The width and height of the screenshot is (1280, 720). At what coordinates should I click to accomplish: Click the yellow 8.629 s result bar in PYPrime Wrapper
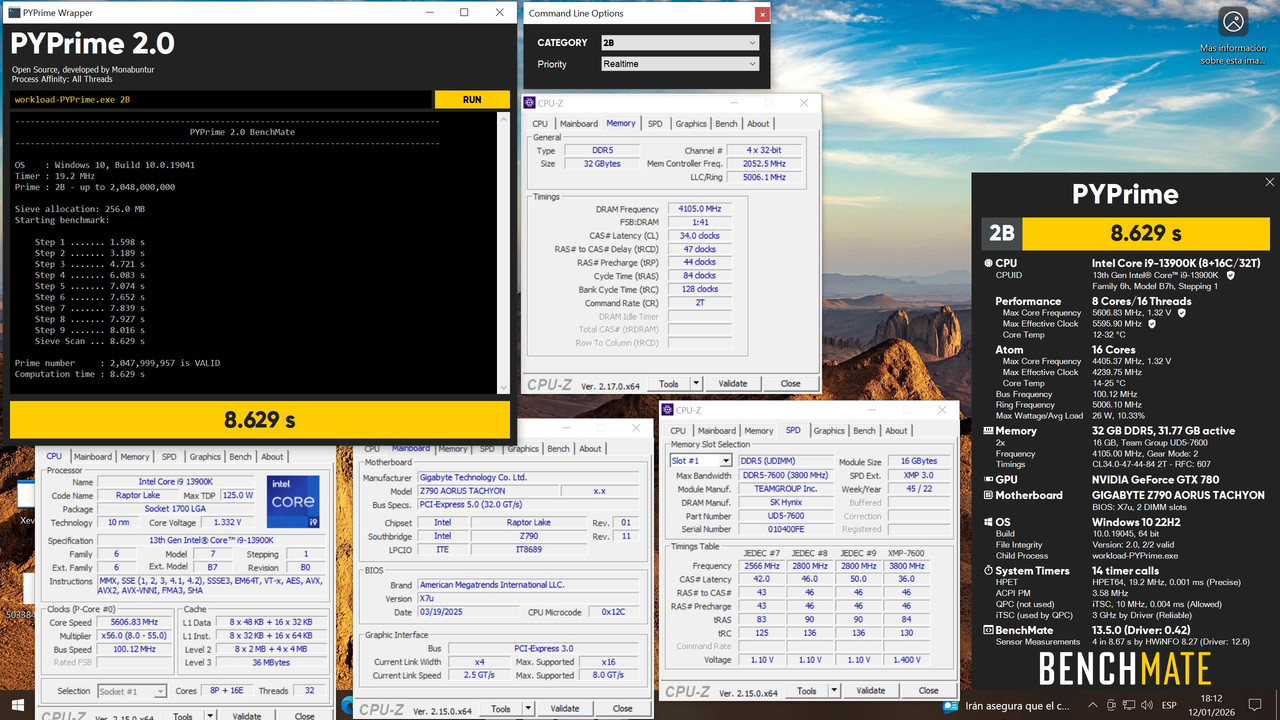tap(259, 420)
